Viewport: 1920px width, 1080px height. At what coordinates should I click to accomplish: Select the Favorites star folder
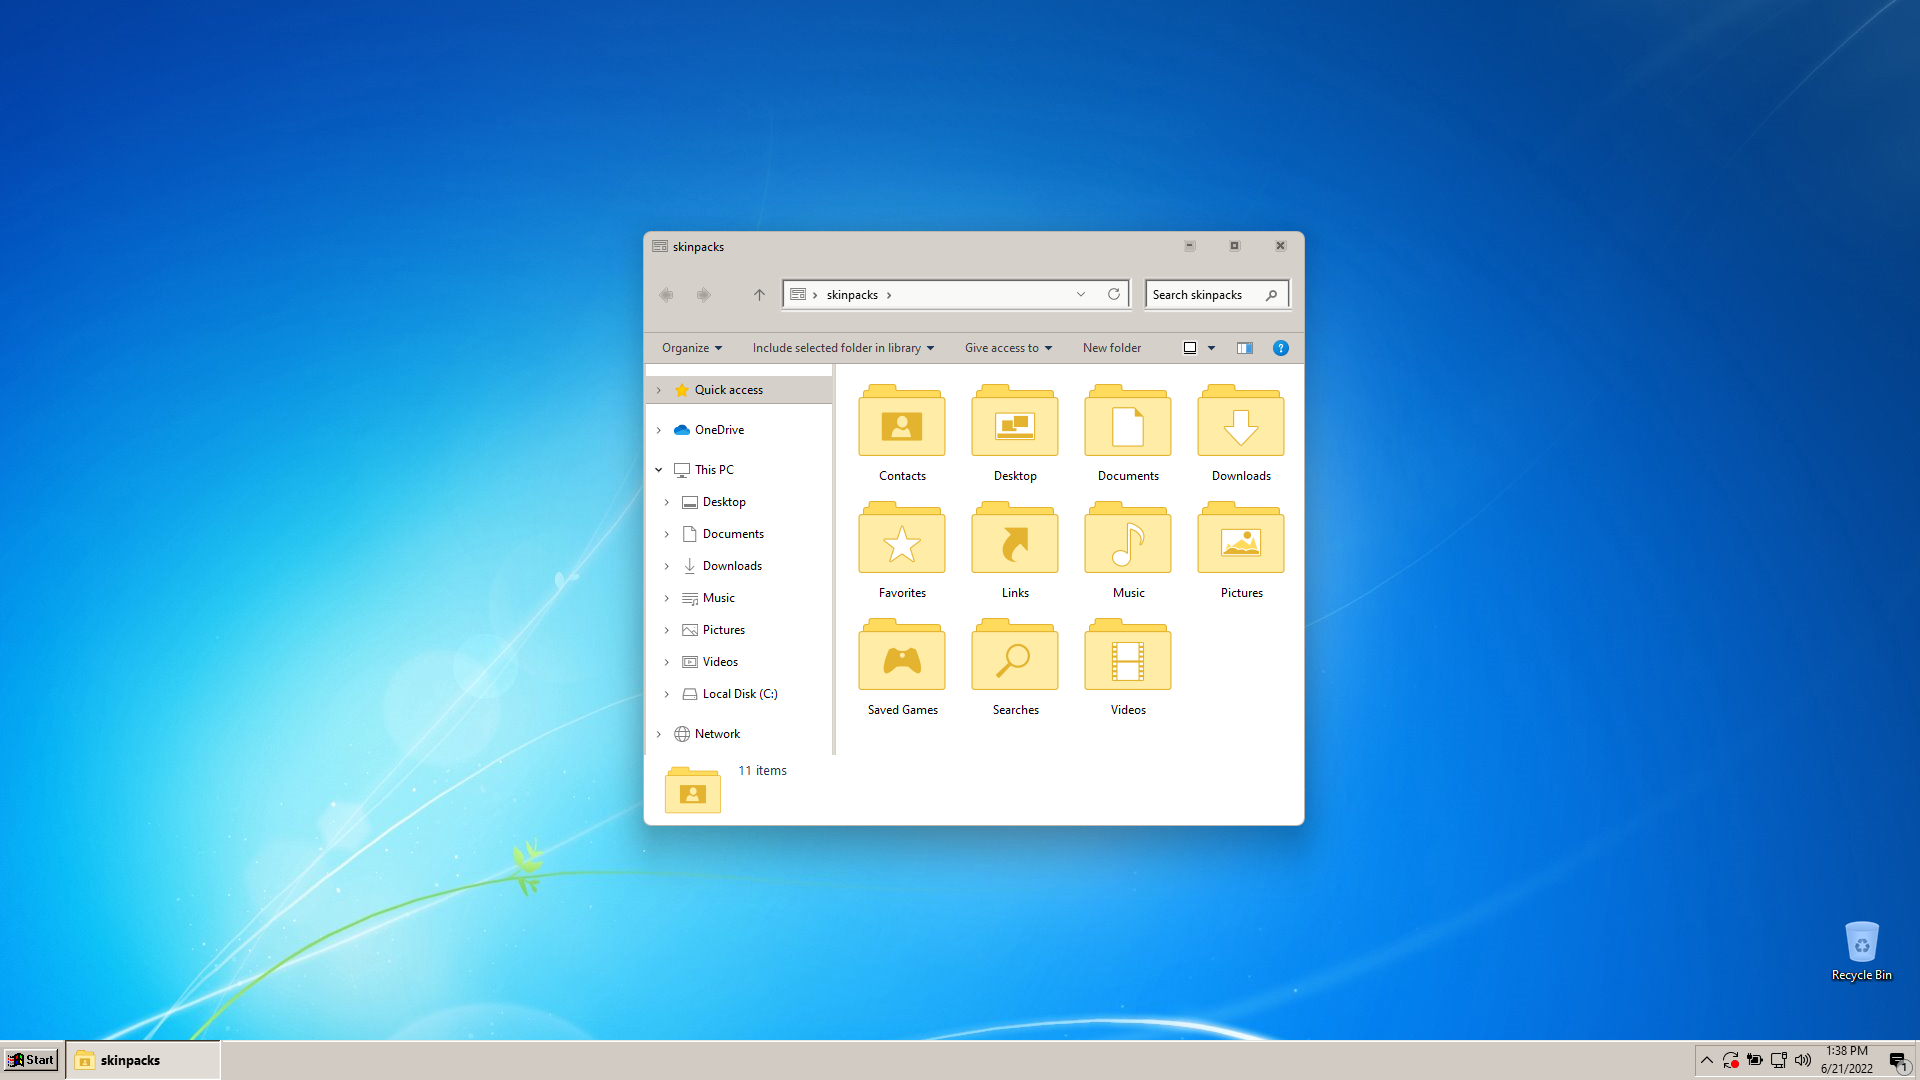click(901, 541)
